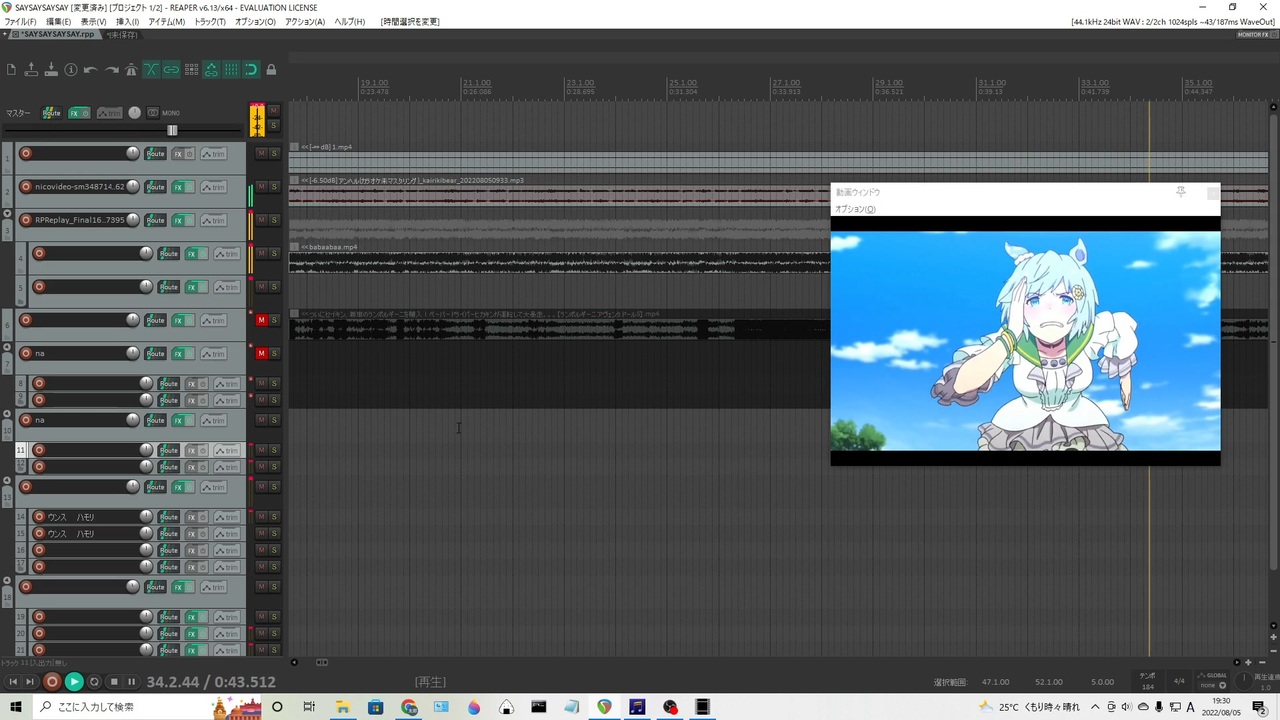
Task: Open the GLOBAL automation override selector
Action: [1212, 681]
